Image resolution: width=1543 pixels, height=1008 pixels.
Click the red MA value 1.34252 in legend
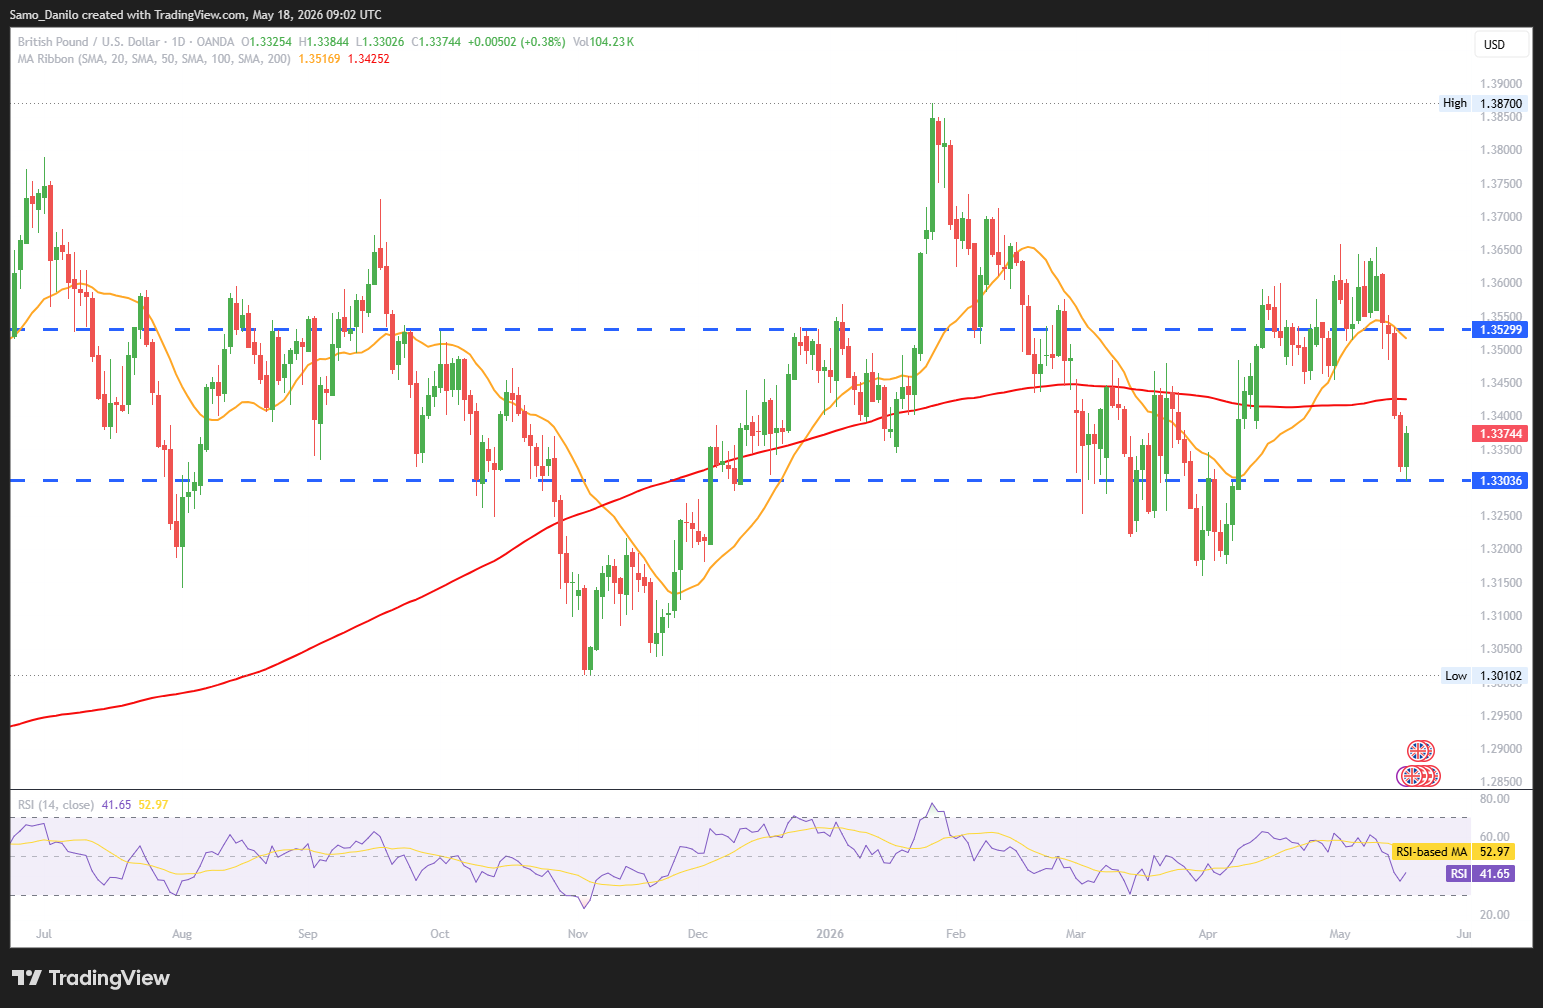(x=368, y=59)
